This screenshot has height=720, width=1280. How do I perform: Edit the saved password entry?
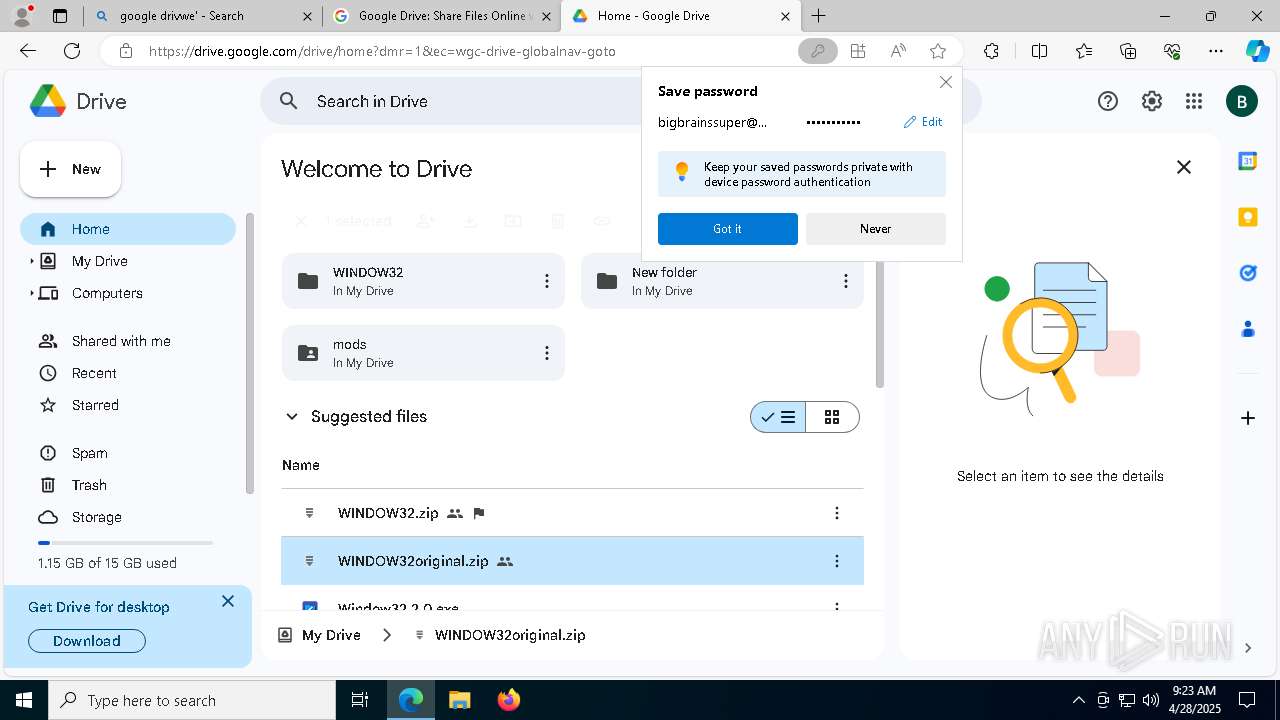pyautogui.click(x=923, y=122)
